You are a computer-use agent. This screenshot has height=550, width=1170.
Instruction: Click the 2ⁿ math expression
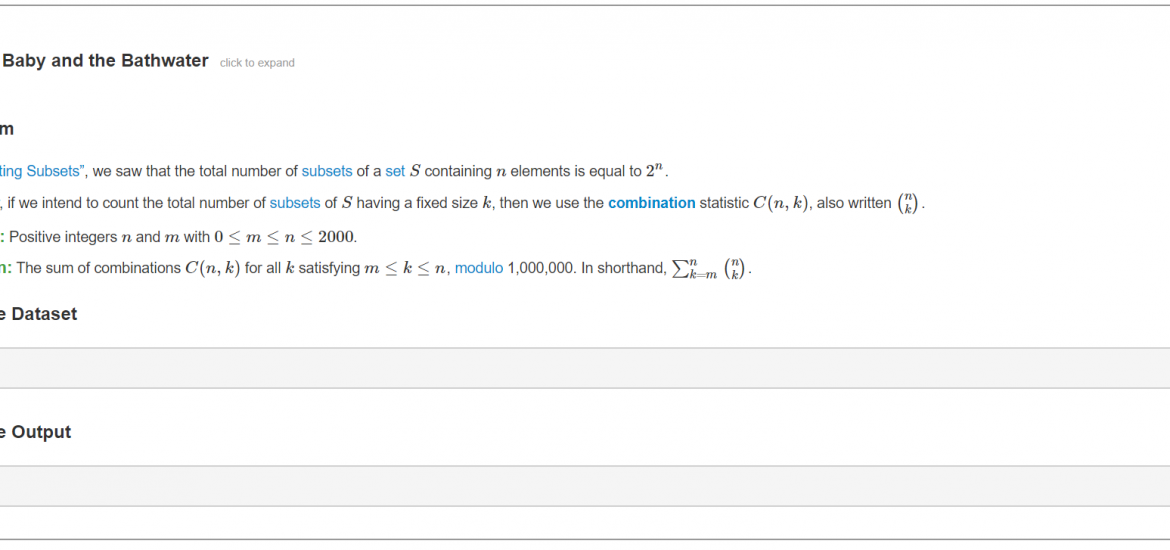click(654, 170)
